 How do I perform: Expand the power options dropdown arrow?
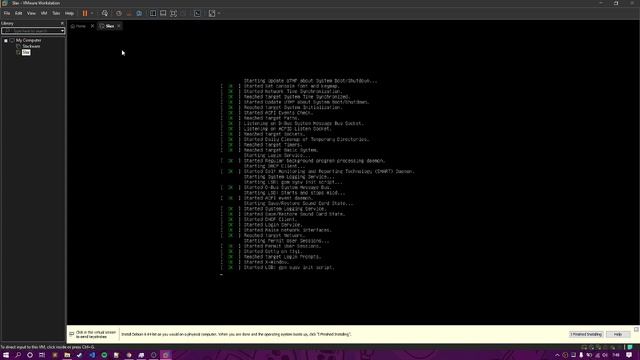92,13
